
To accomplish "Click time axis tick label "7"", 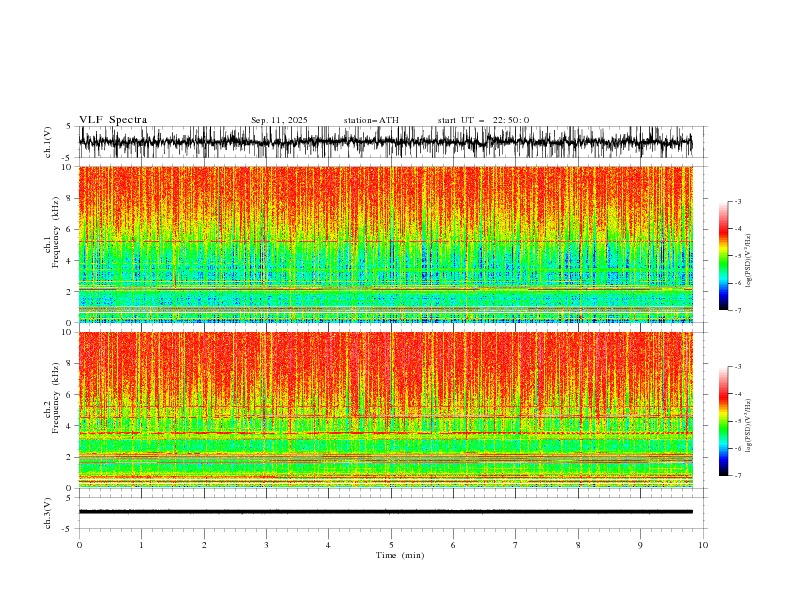I will 516,545.
